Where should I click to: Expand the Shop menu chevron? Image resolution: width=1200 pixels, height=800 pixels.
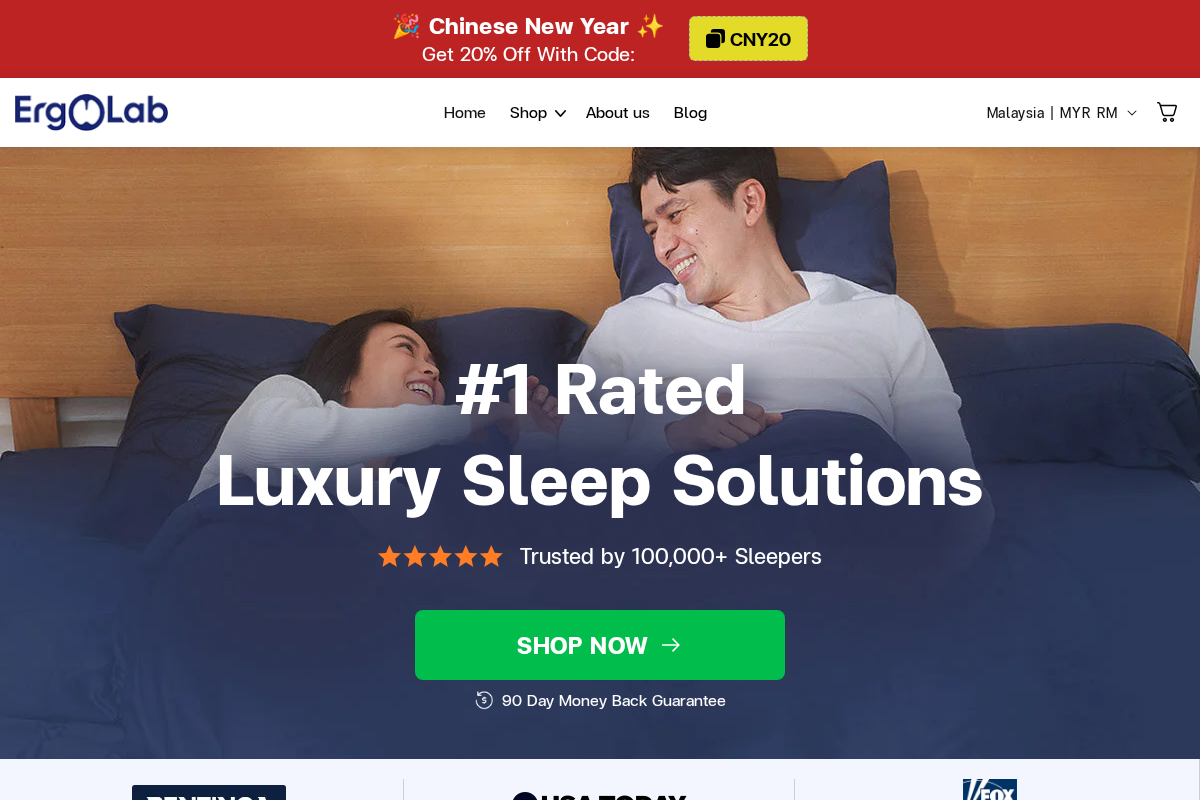(560, 113)
